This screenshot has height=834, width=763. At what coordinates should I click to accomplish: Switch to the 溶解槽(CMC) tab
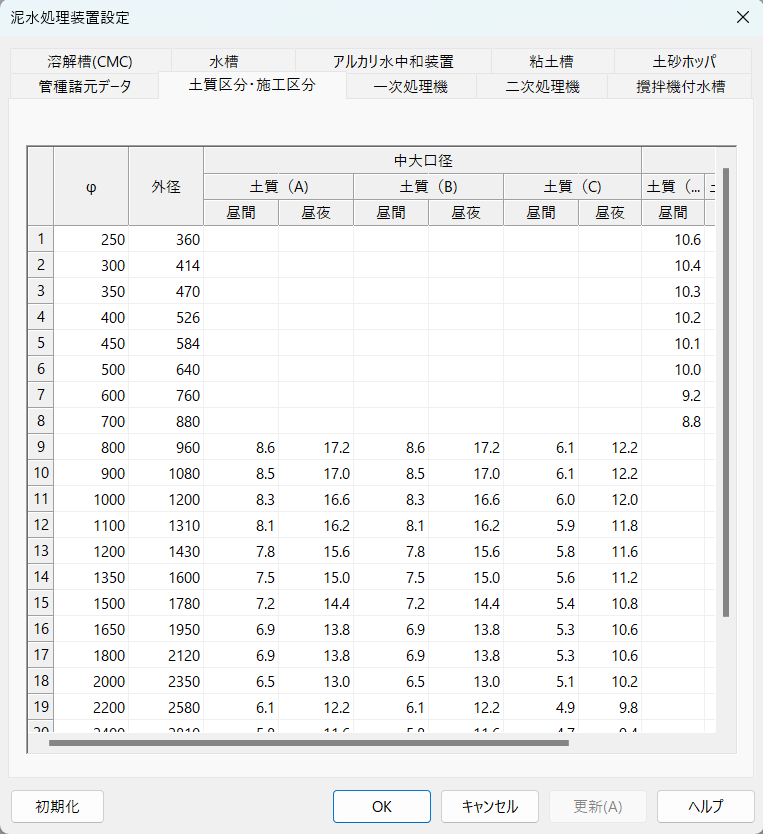point(90,61)
